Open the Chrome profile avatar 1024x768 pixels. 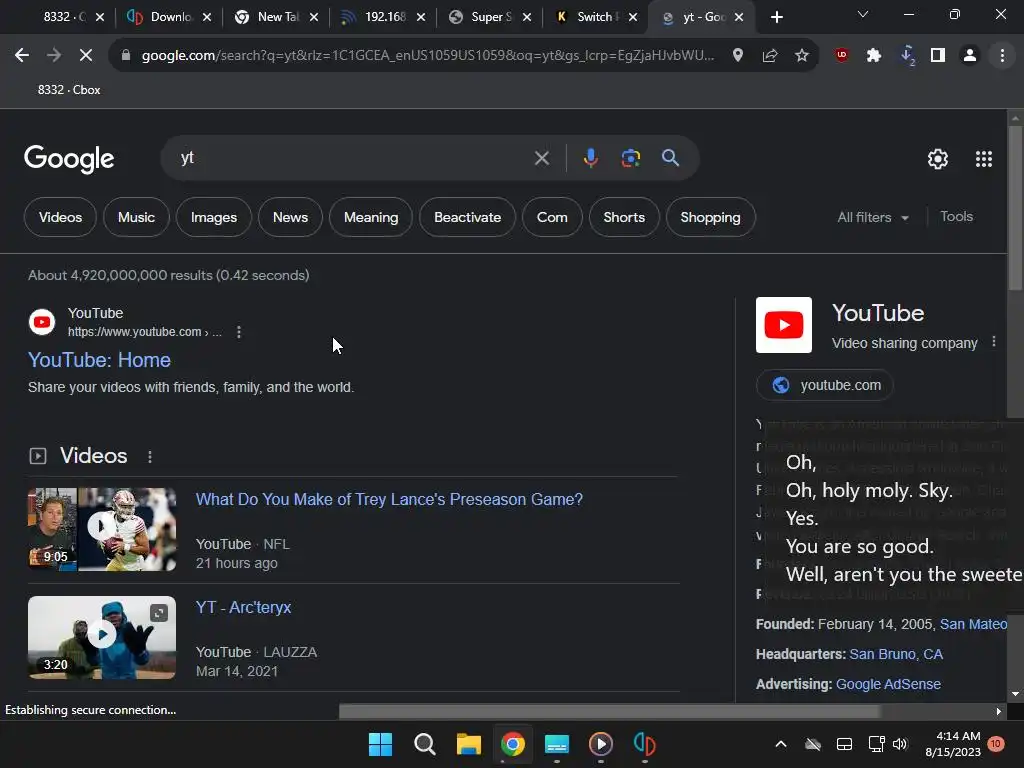[x=970, y=56]
